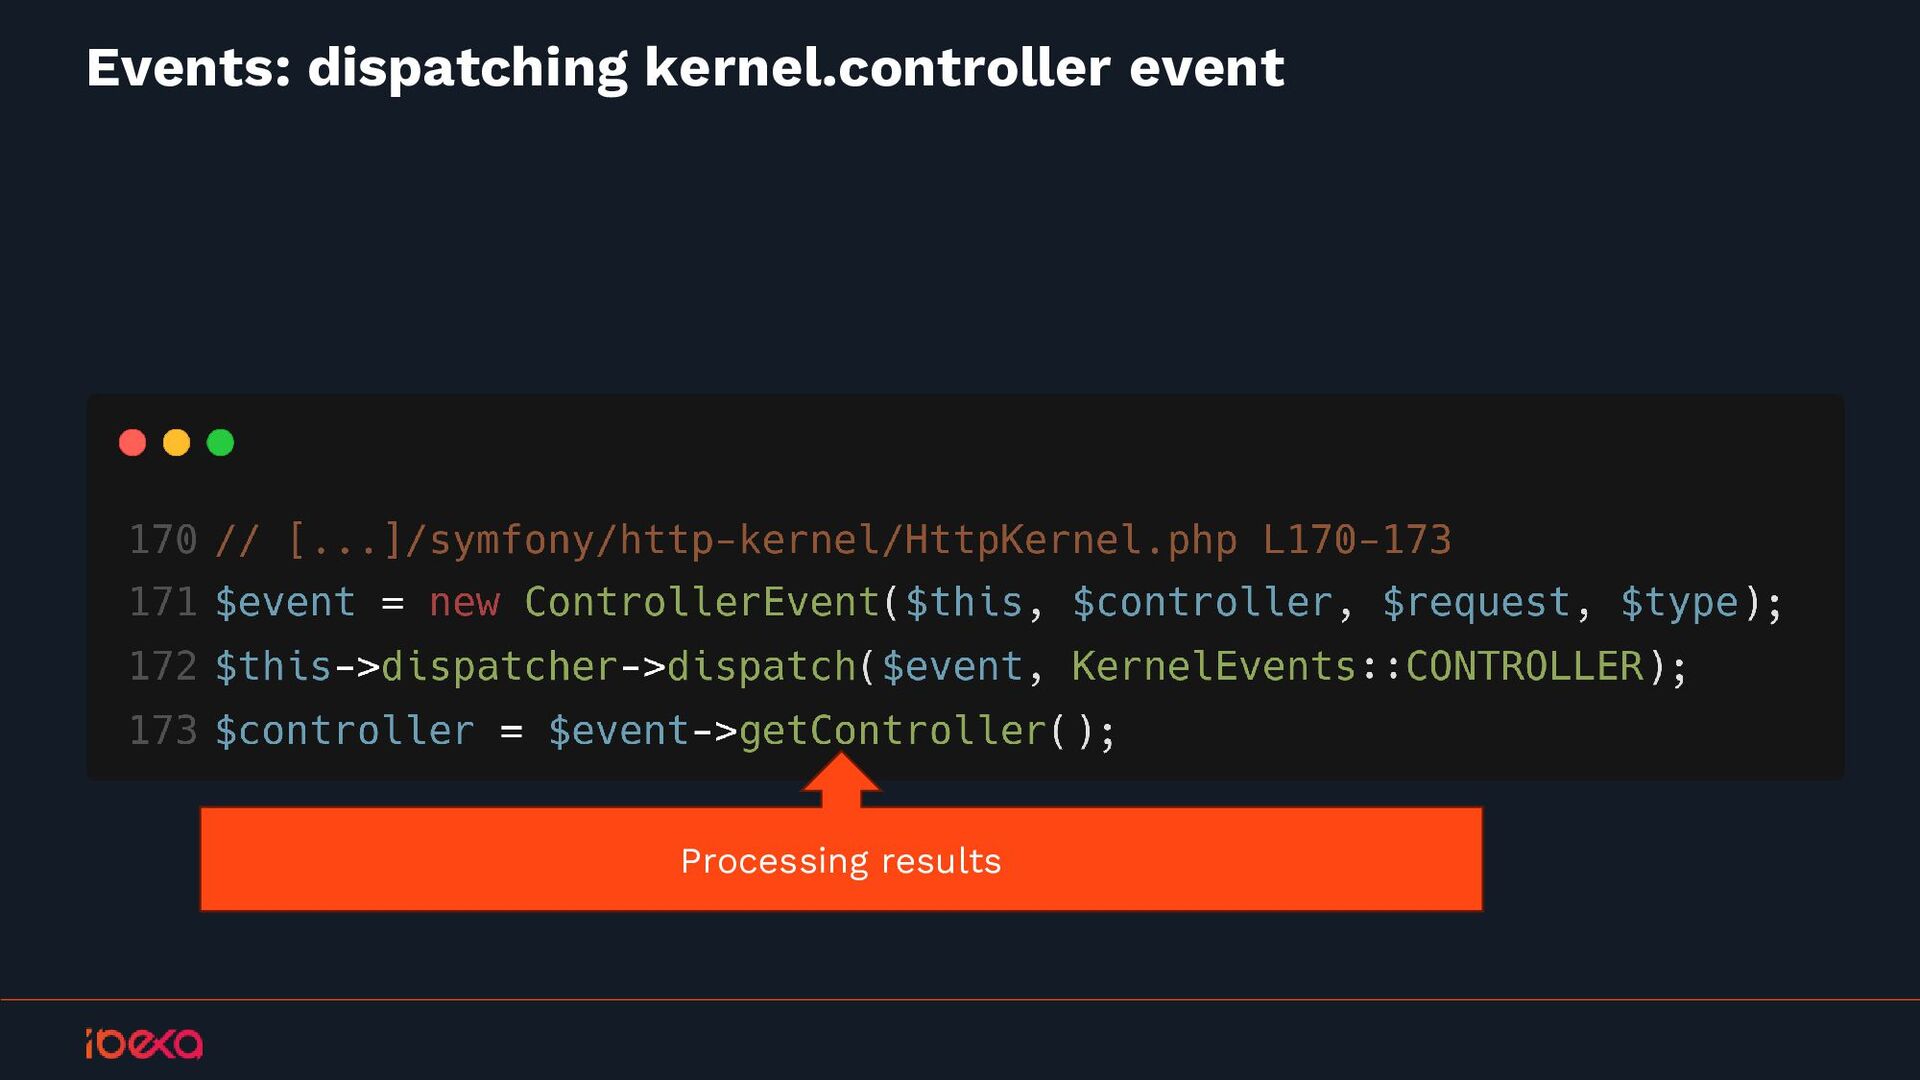1920x1080 pixels.
Task: Click the 'new' keyword
Action: (x=464, y=603)
